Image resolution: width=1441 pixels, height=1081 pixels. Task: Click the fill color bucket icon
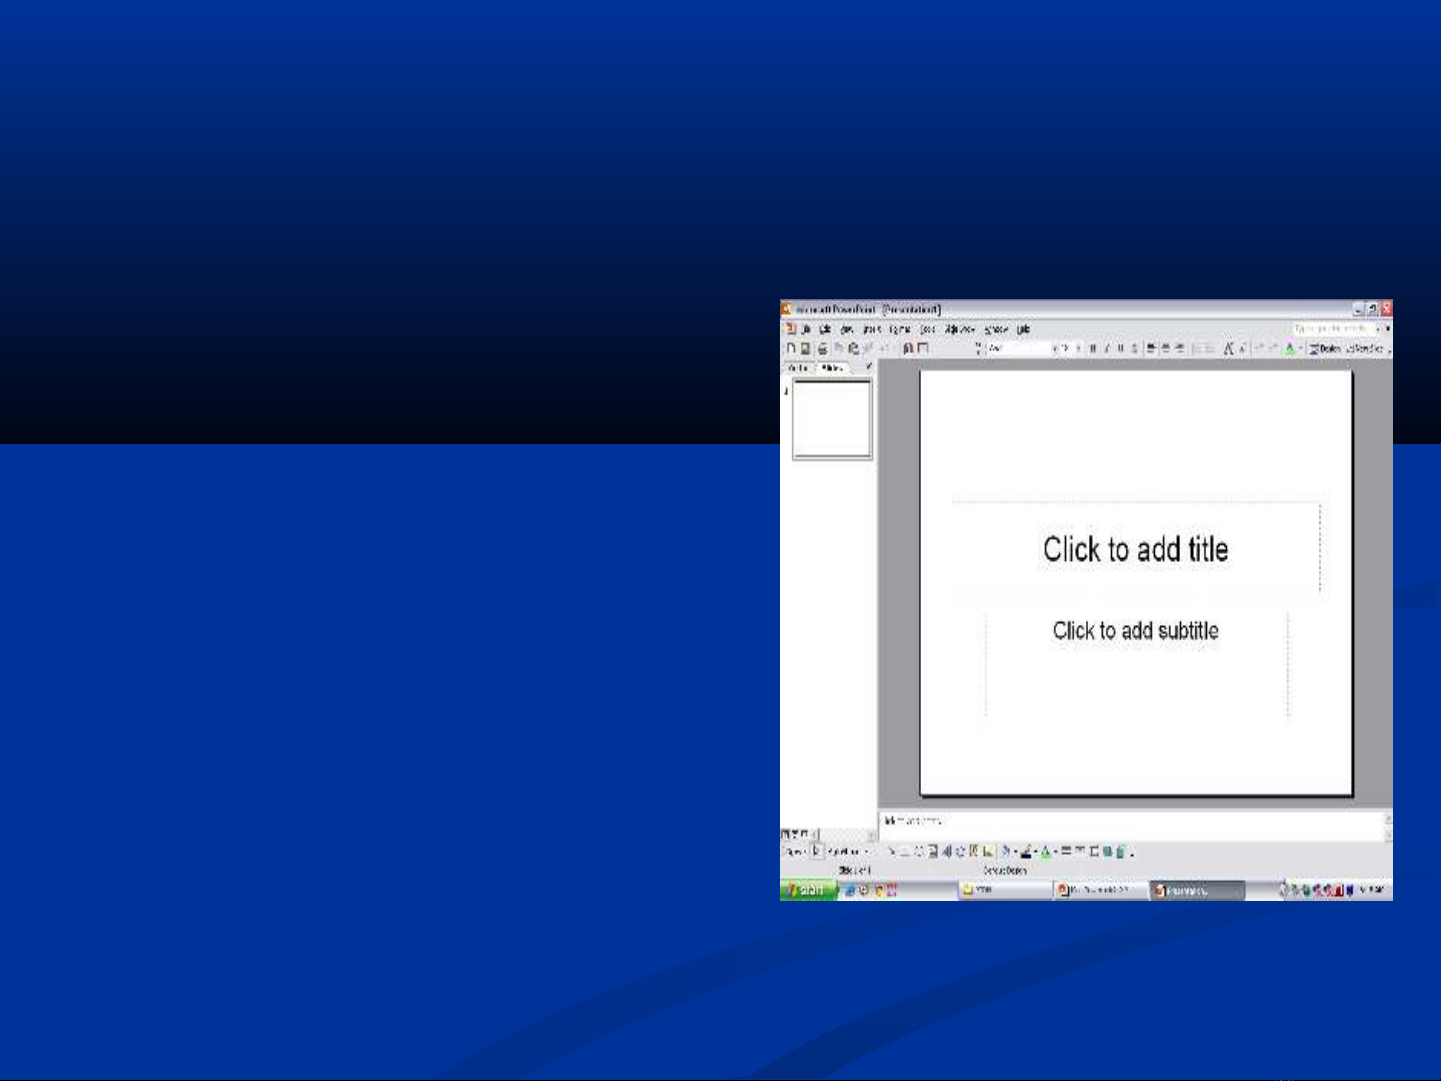pyautogui.click(x=1006, y=852)
